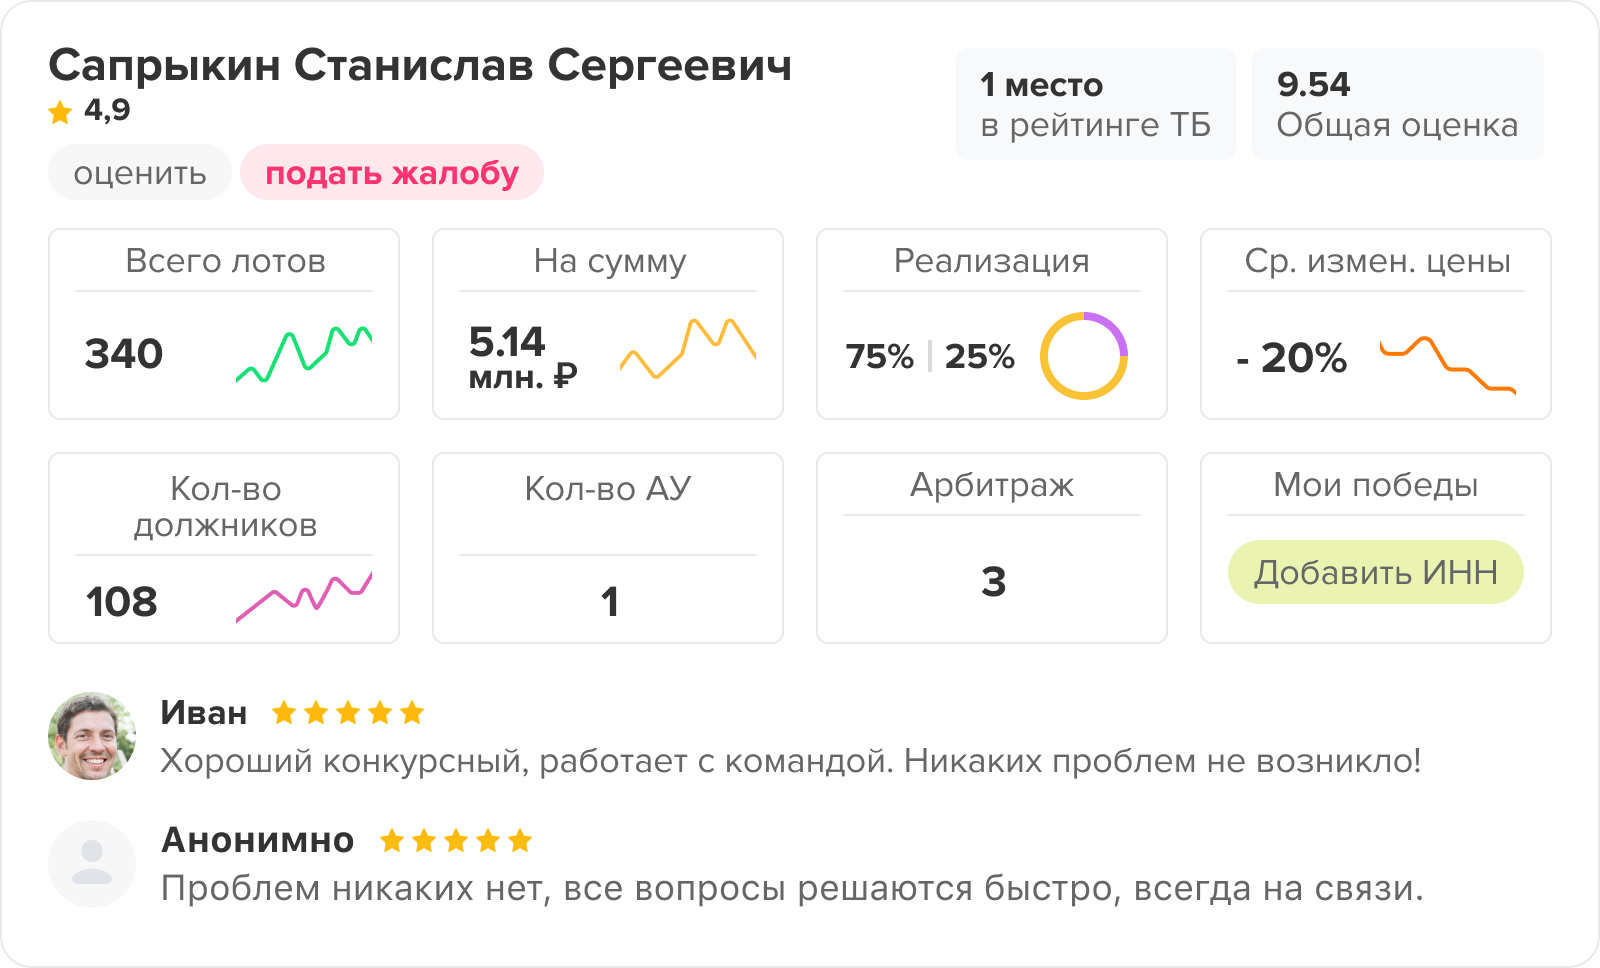Click the yellow На сумму sparkline chart
Screen dimensions: 1600x968
(687, 348)
